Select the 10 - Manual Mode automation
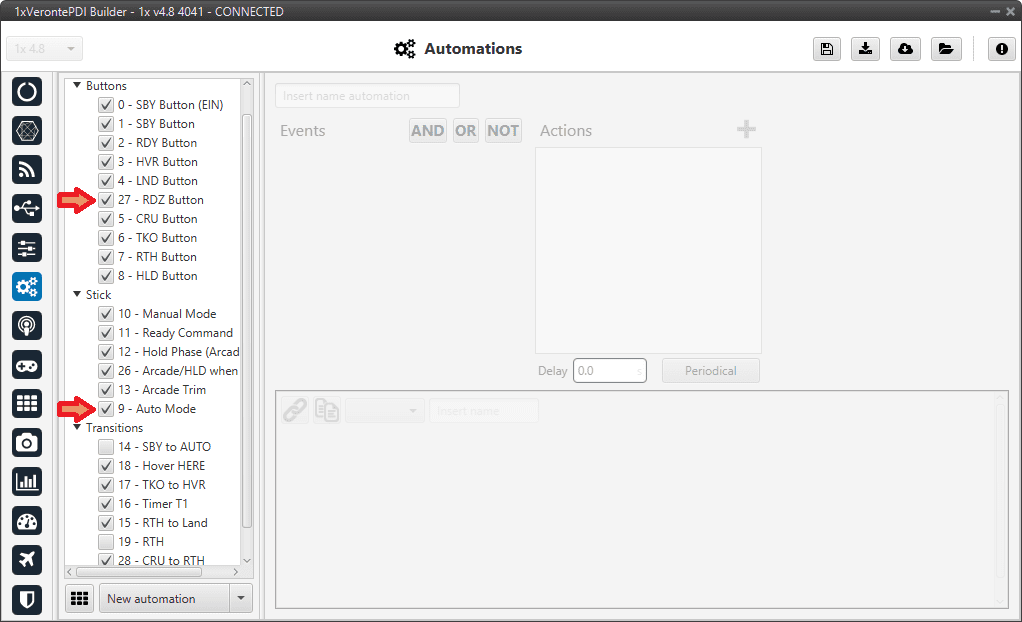 point(166,314)
